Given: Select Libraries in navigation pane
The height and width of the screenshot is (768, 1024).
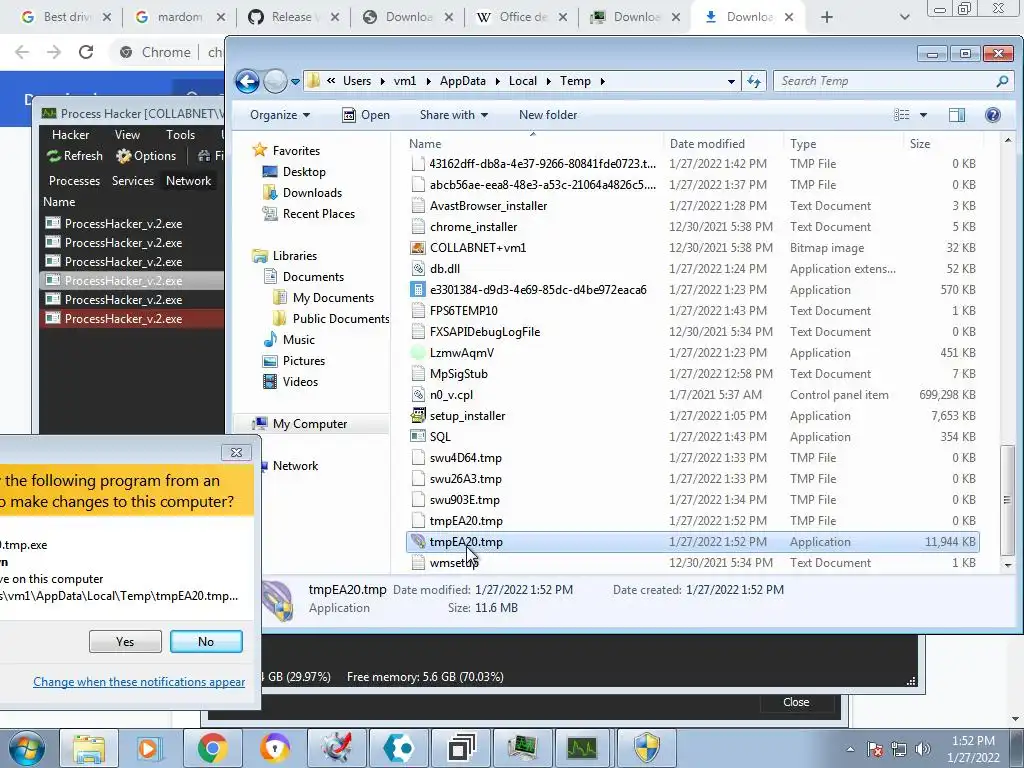Looking at the screenshot, I should pyautogui.click(x=295, y=256).
